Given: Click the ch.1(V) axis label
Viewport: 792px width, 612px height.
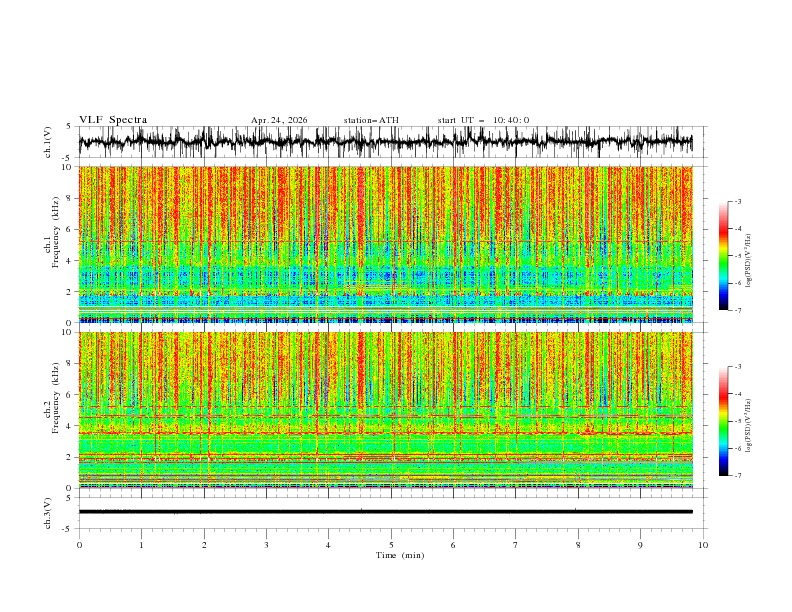Looking at the screenshot, I should (x=48, y=142).
